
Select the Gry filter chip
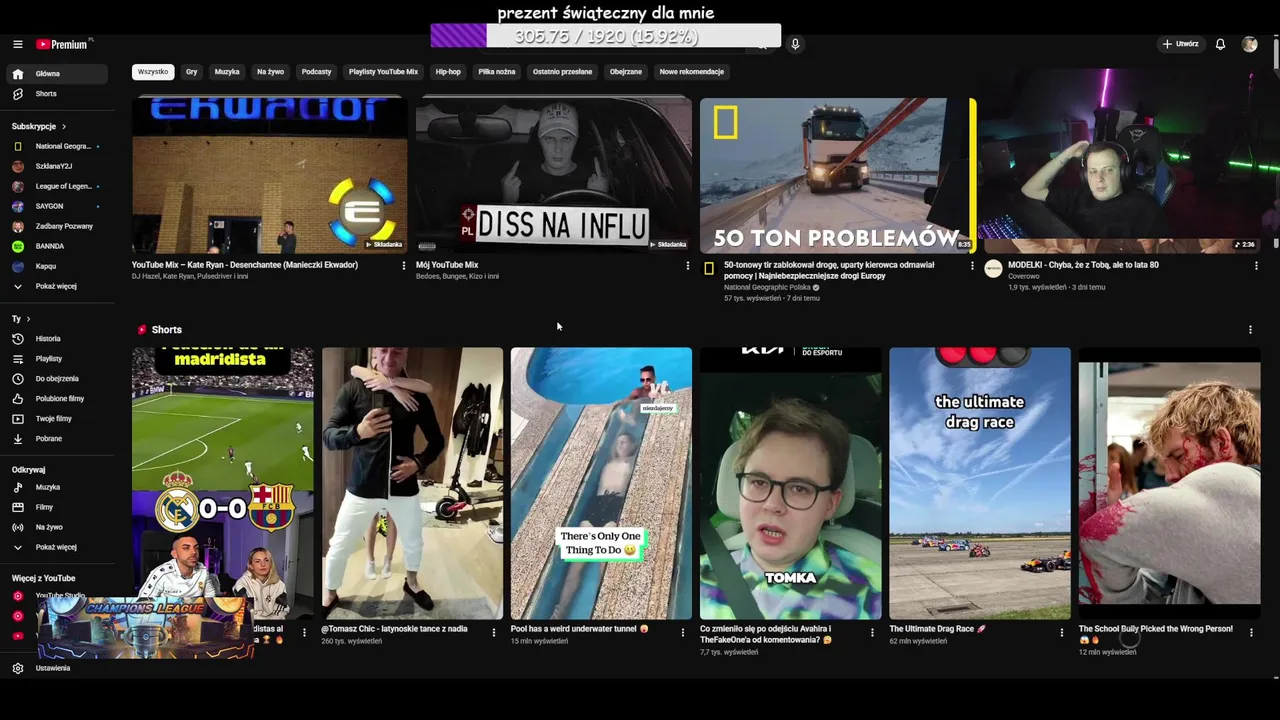(x=192, y=72)
